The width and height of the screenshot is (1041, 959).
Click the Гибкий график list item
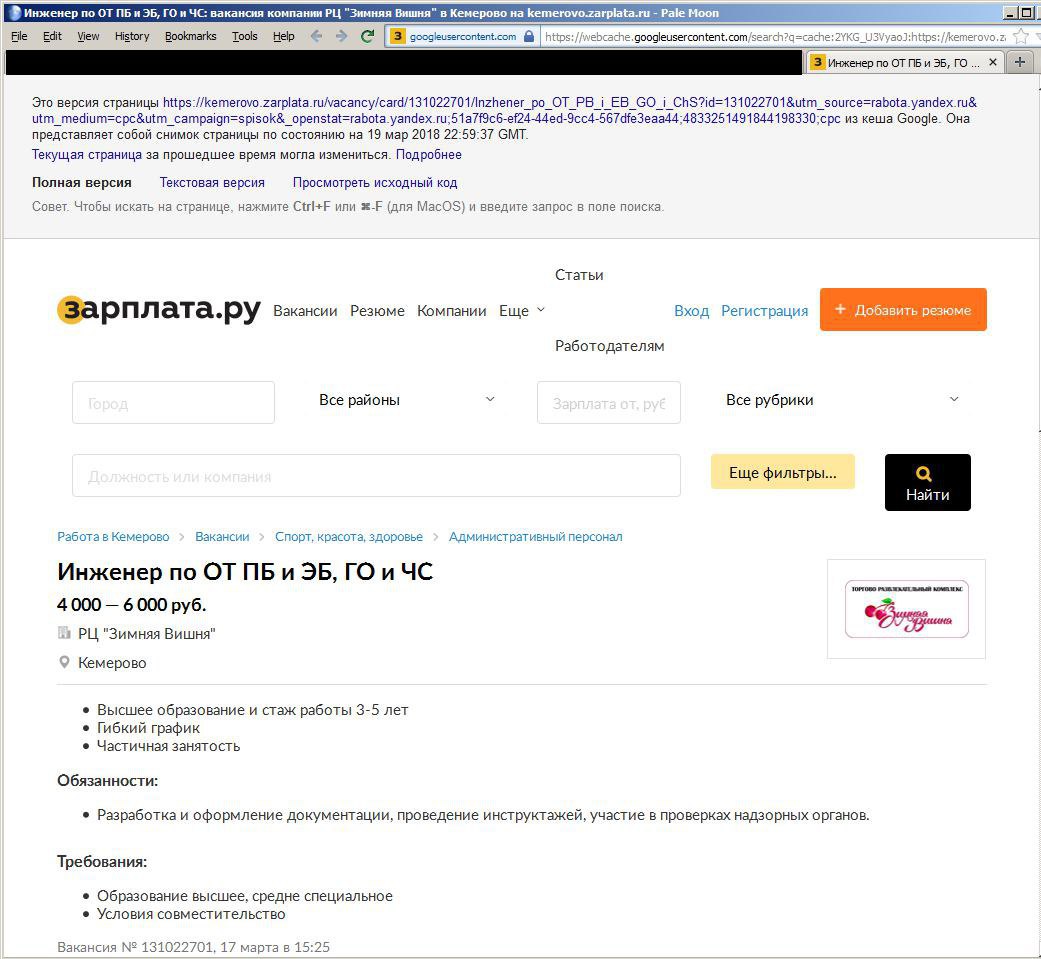coord(148,728)
